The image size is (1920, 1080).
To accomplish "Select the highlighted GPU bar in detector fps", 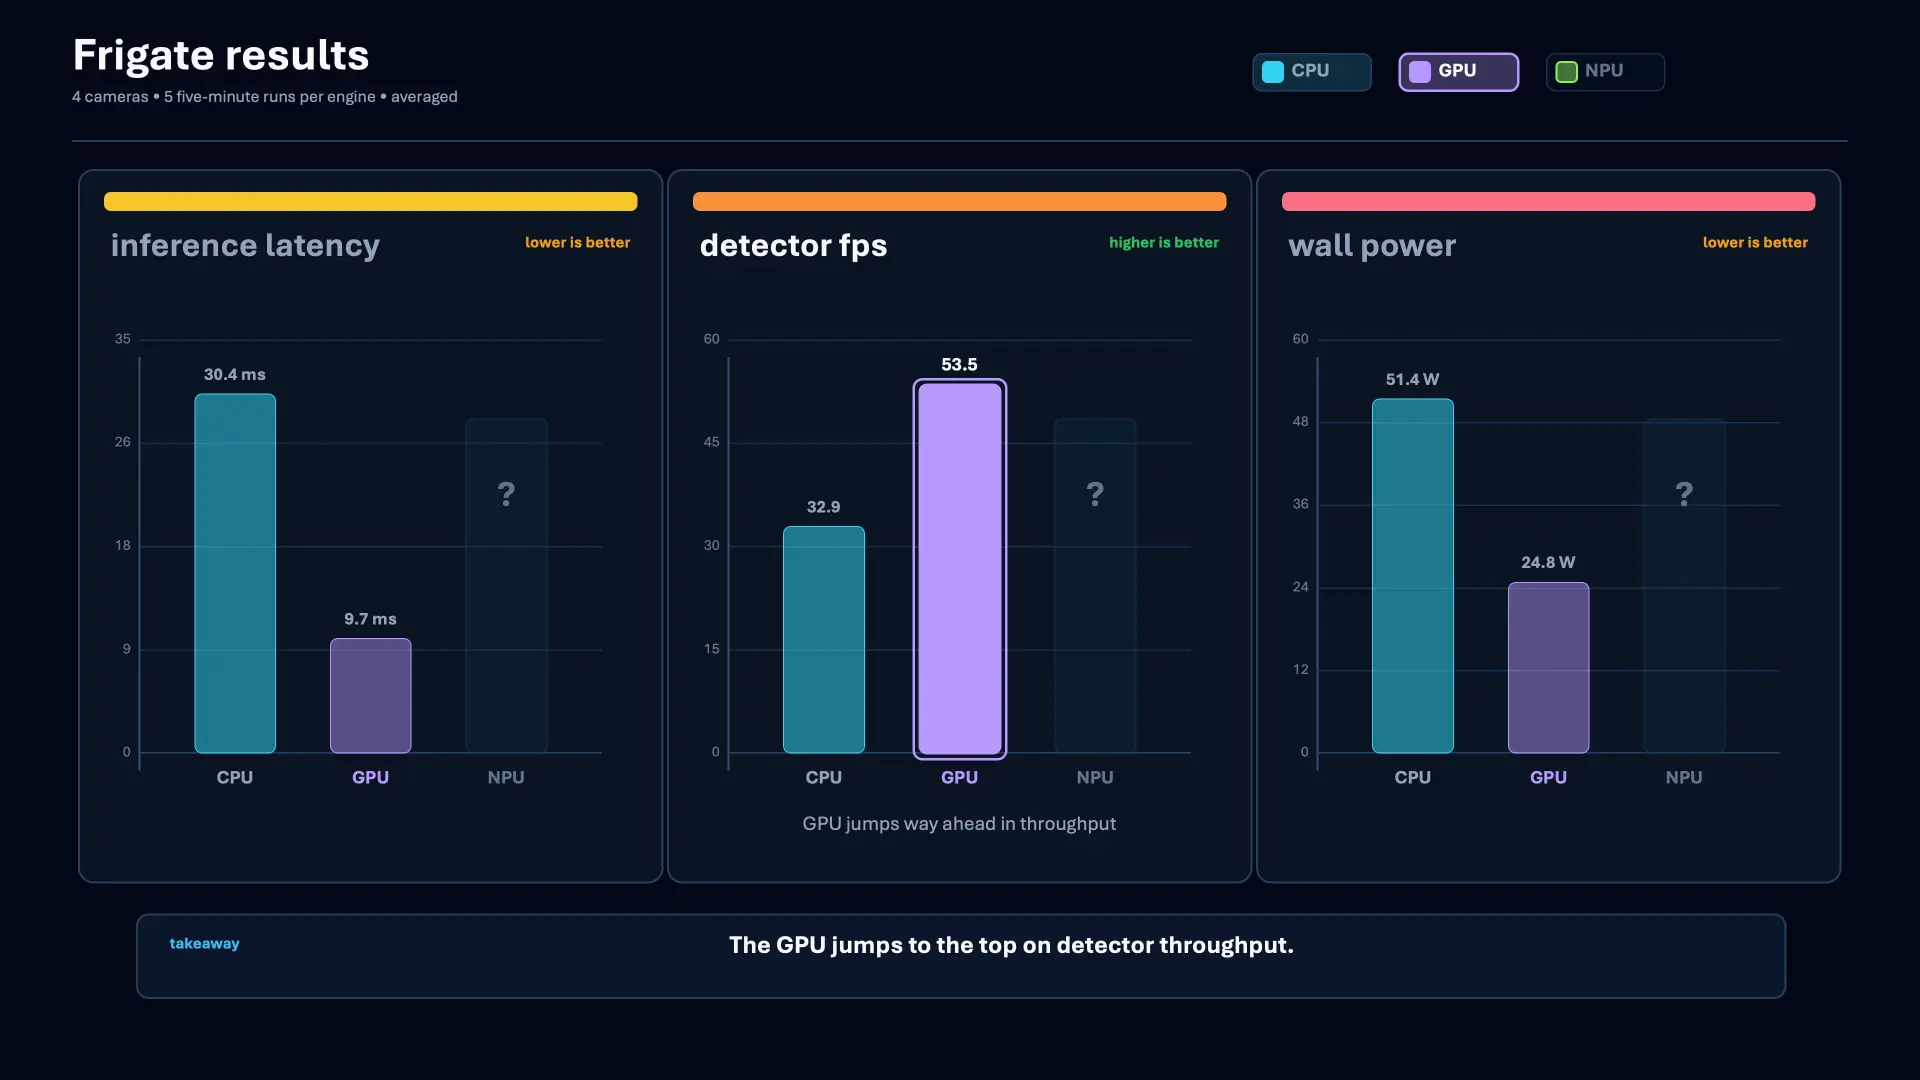I will click(960, 569).
